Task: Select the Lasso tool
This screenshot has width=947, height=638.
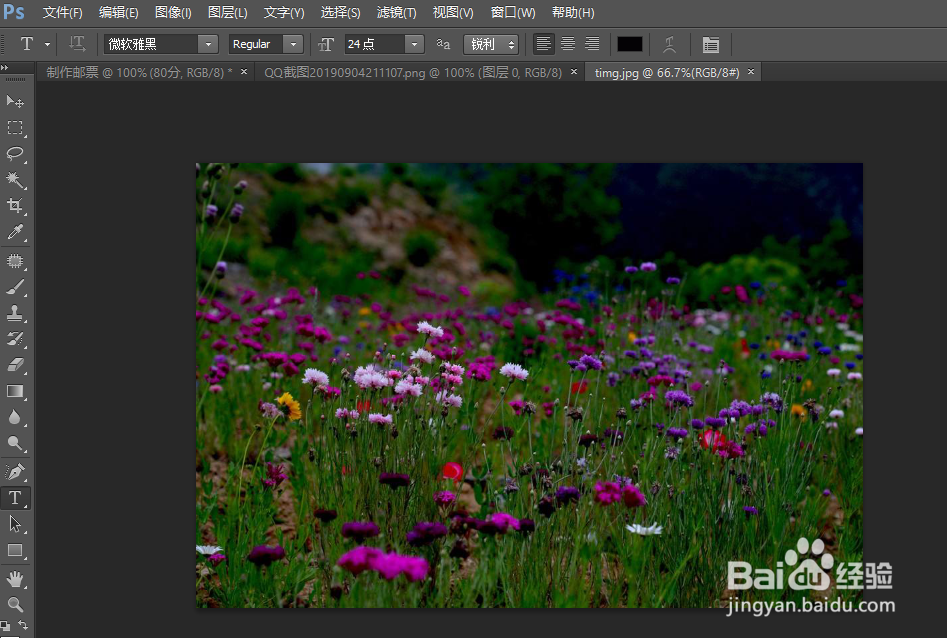Action: click(x=15, y=153)
